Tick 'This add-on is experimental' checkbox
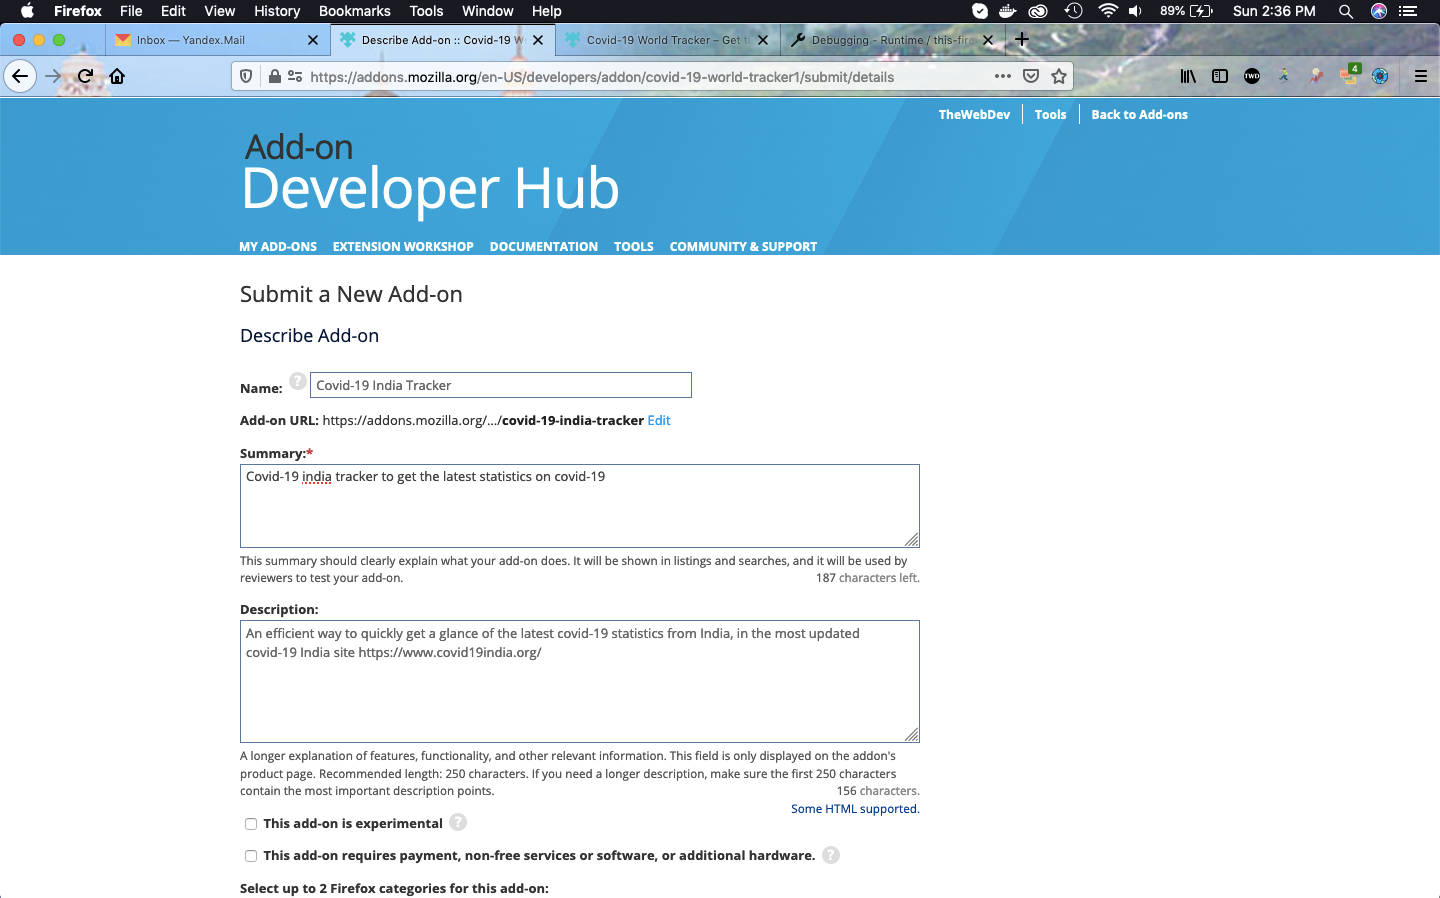This screenshot has width=1440, height=898. [x=251, y=824]
